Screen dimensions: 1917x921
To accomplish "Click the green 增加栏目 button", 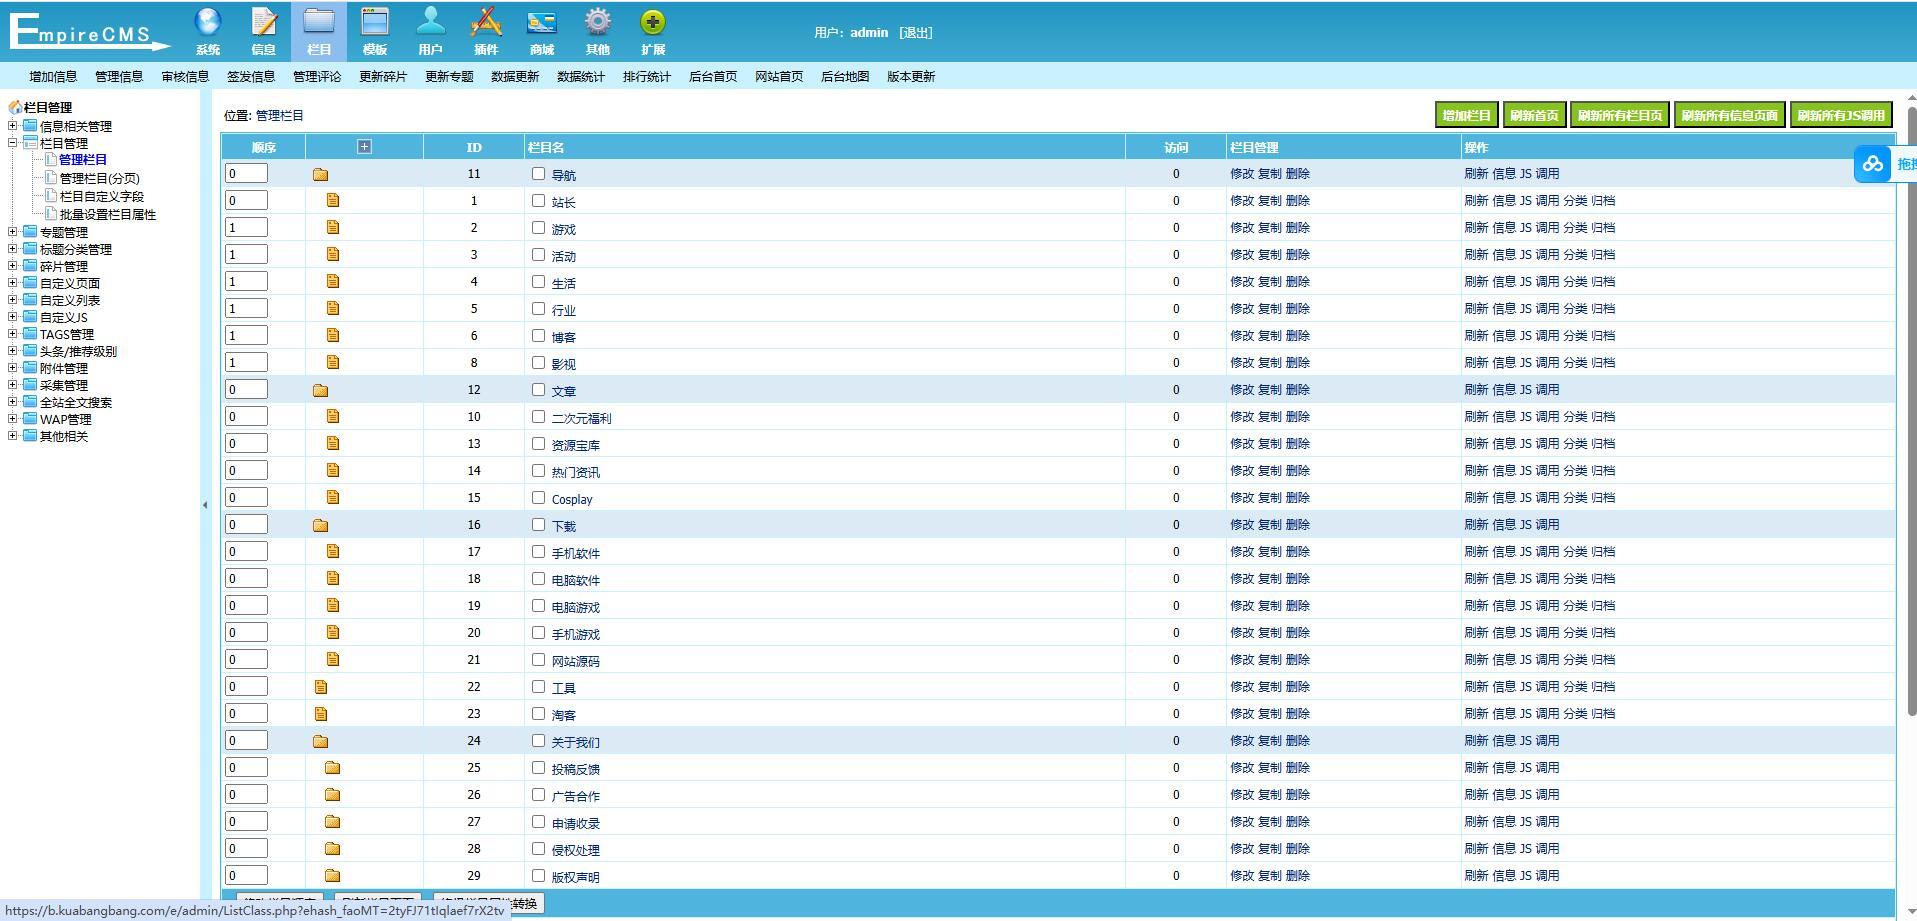I will click(1465, 116).
